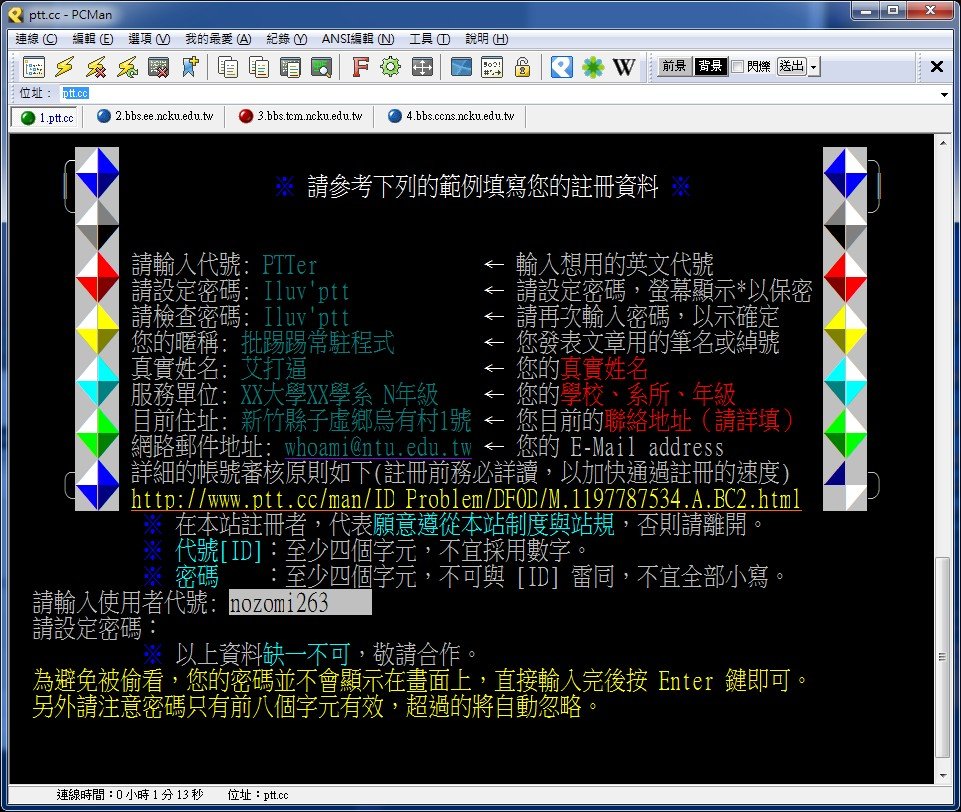The height and width of the screenshot is (812, 961).
Task: Open the 我的最愛 (A) menu
Action: [x=218, y=39]
